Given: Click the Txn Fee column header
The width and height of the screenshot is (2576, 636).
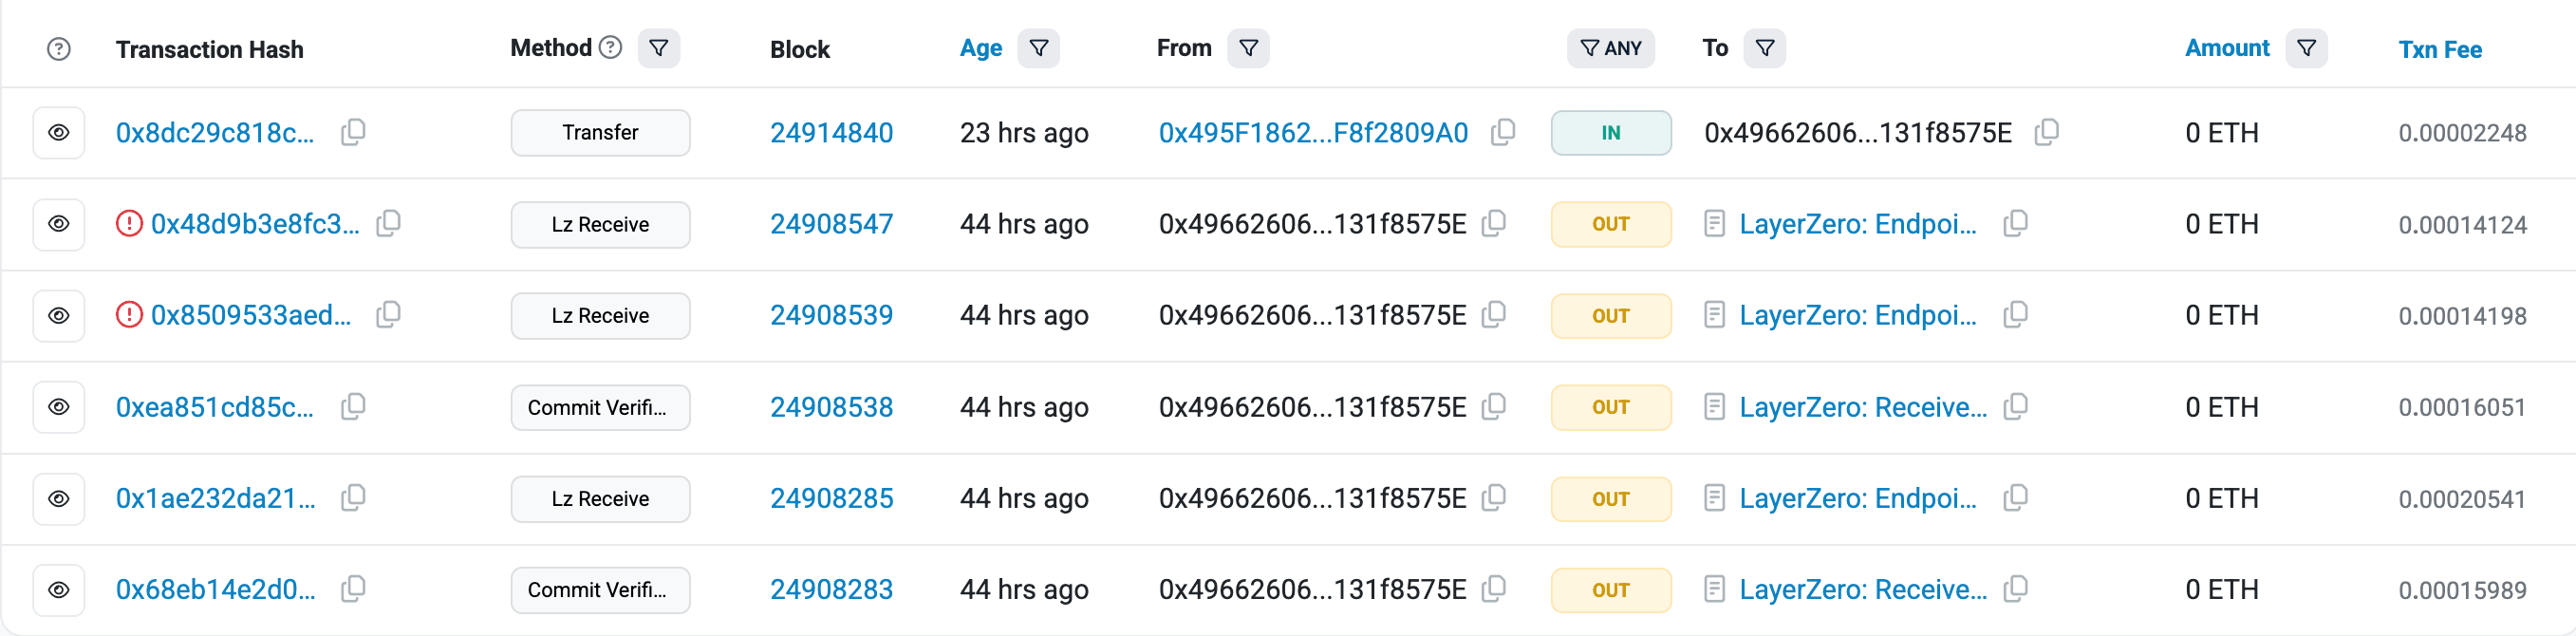Looking at the screenshot, I should click(x=2440, y=48).
